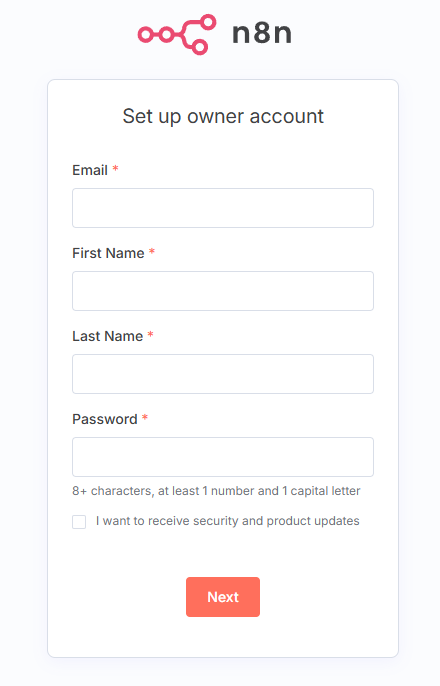
Task: Click the '8+ characters' password hint text
Action: tap(216, 491)
